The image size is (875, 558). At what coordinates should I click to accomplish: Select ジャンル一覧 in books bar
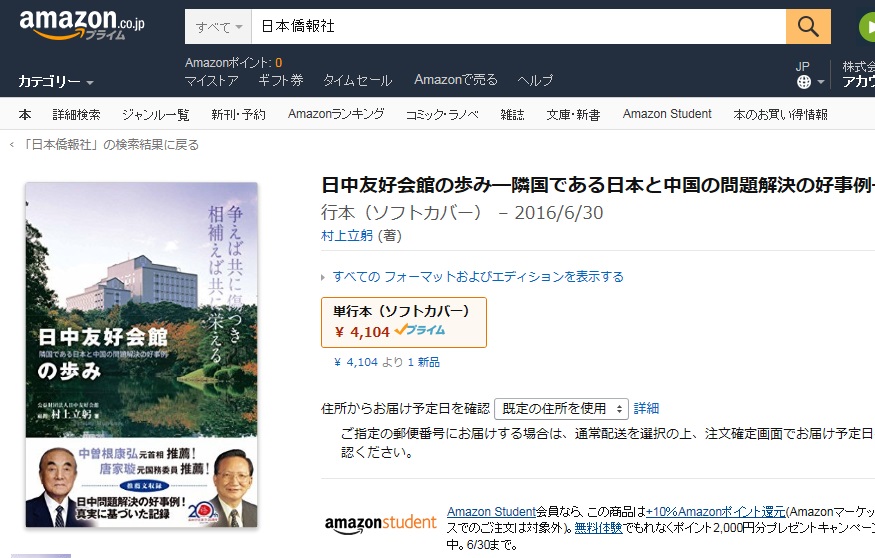[156, 114]
